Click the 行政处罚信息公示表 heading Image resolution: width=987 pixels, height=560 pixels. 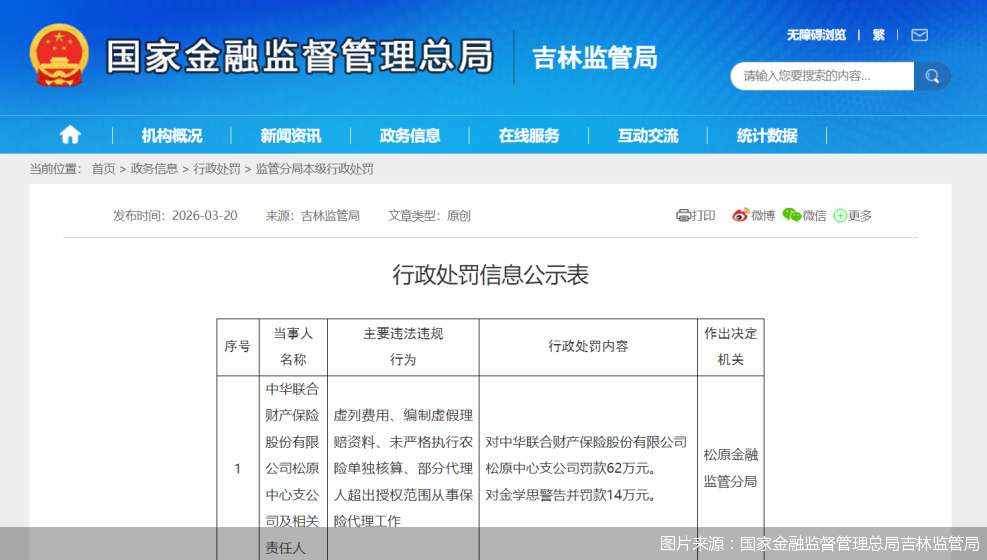click(x=490, y=275)
